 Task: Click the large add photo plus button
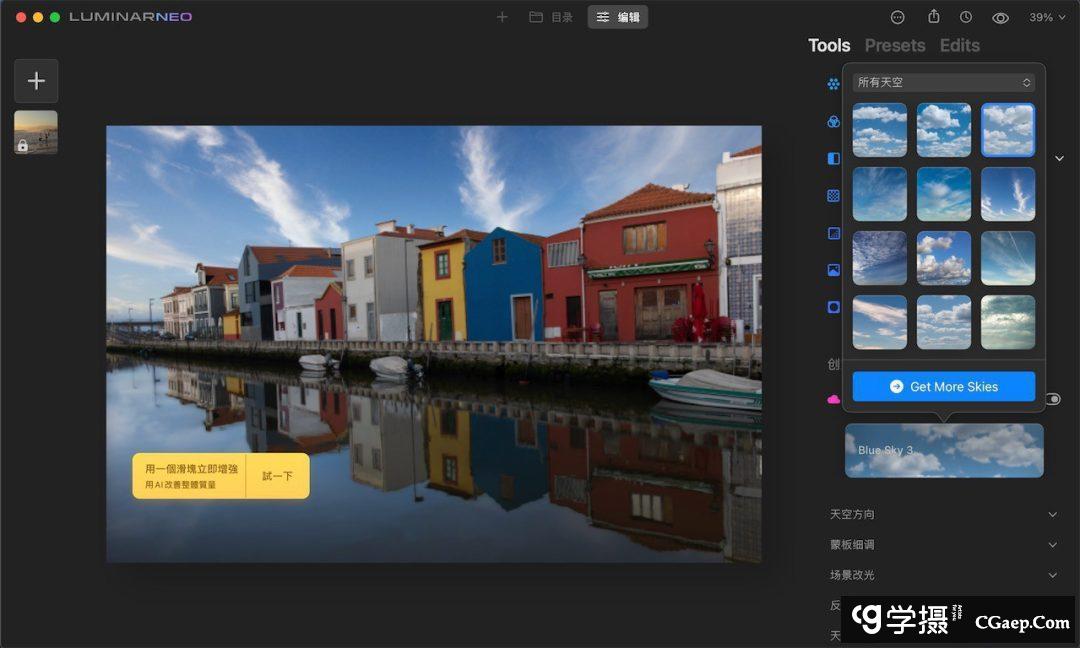(x=36, y=81)
